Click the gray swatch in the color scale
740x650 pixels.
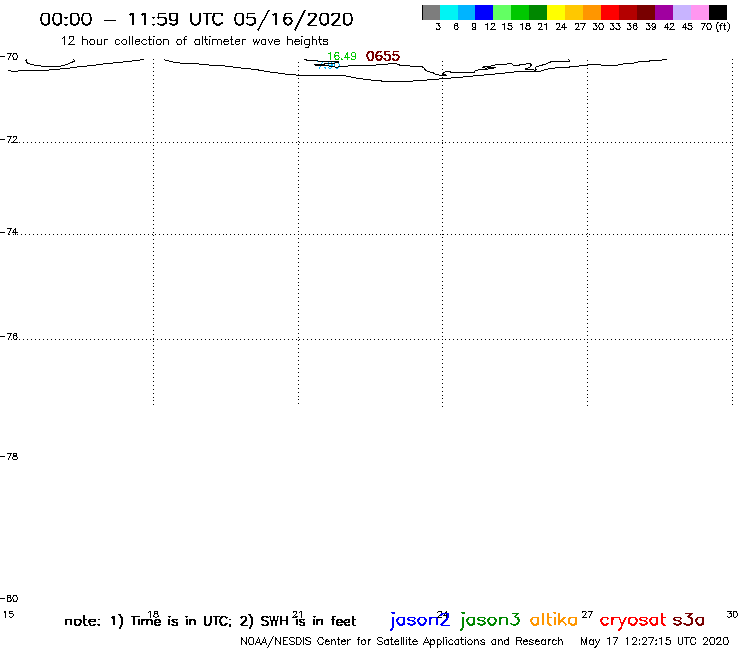tap(431, 12)
